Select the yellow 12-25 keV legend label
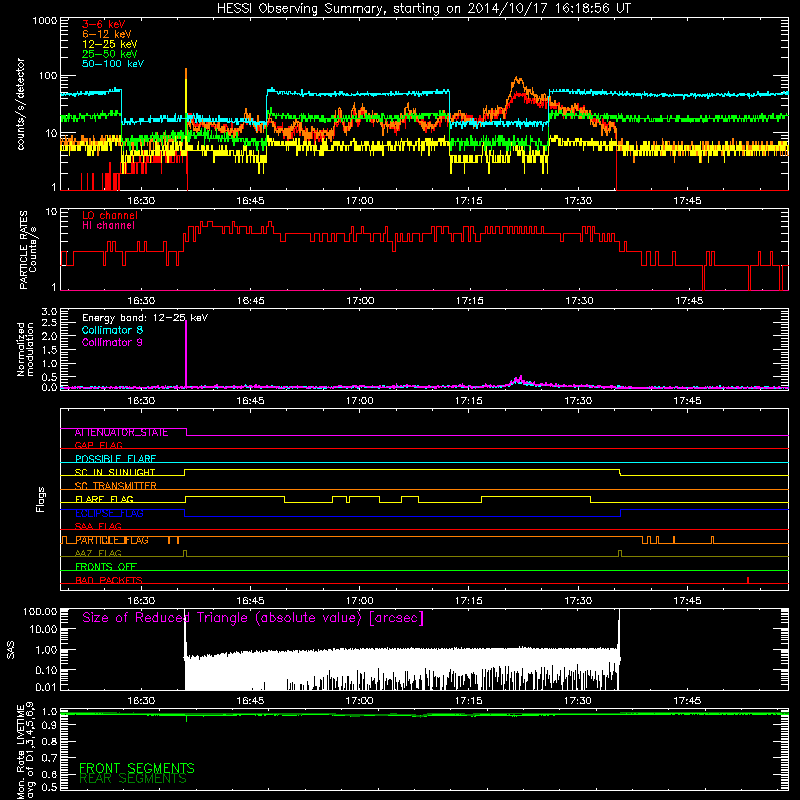The image size is (800, 800). point(110,44)
